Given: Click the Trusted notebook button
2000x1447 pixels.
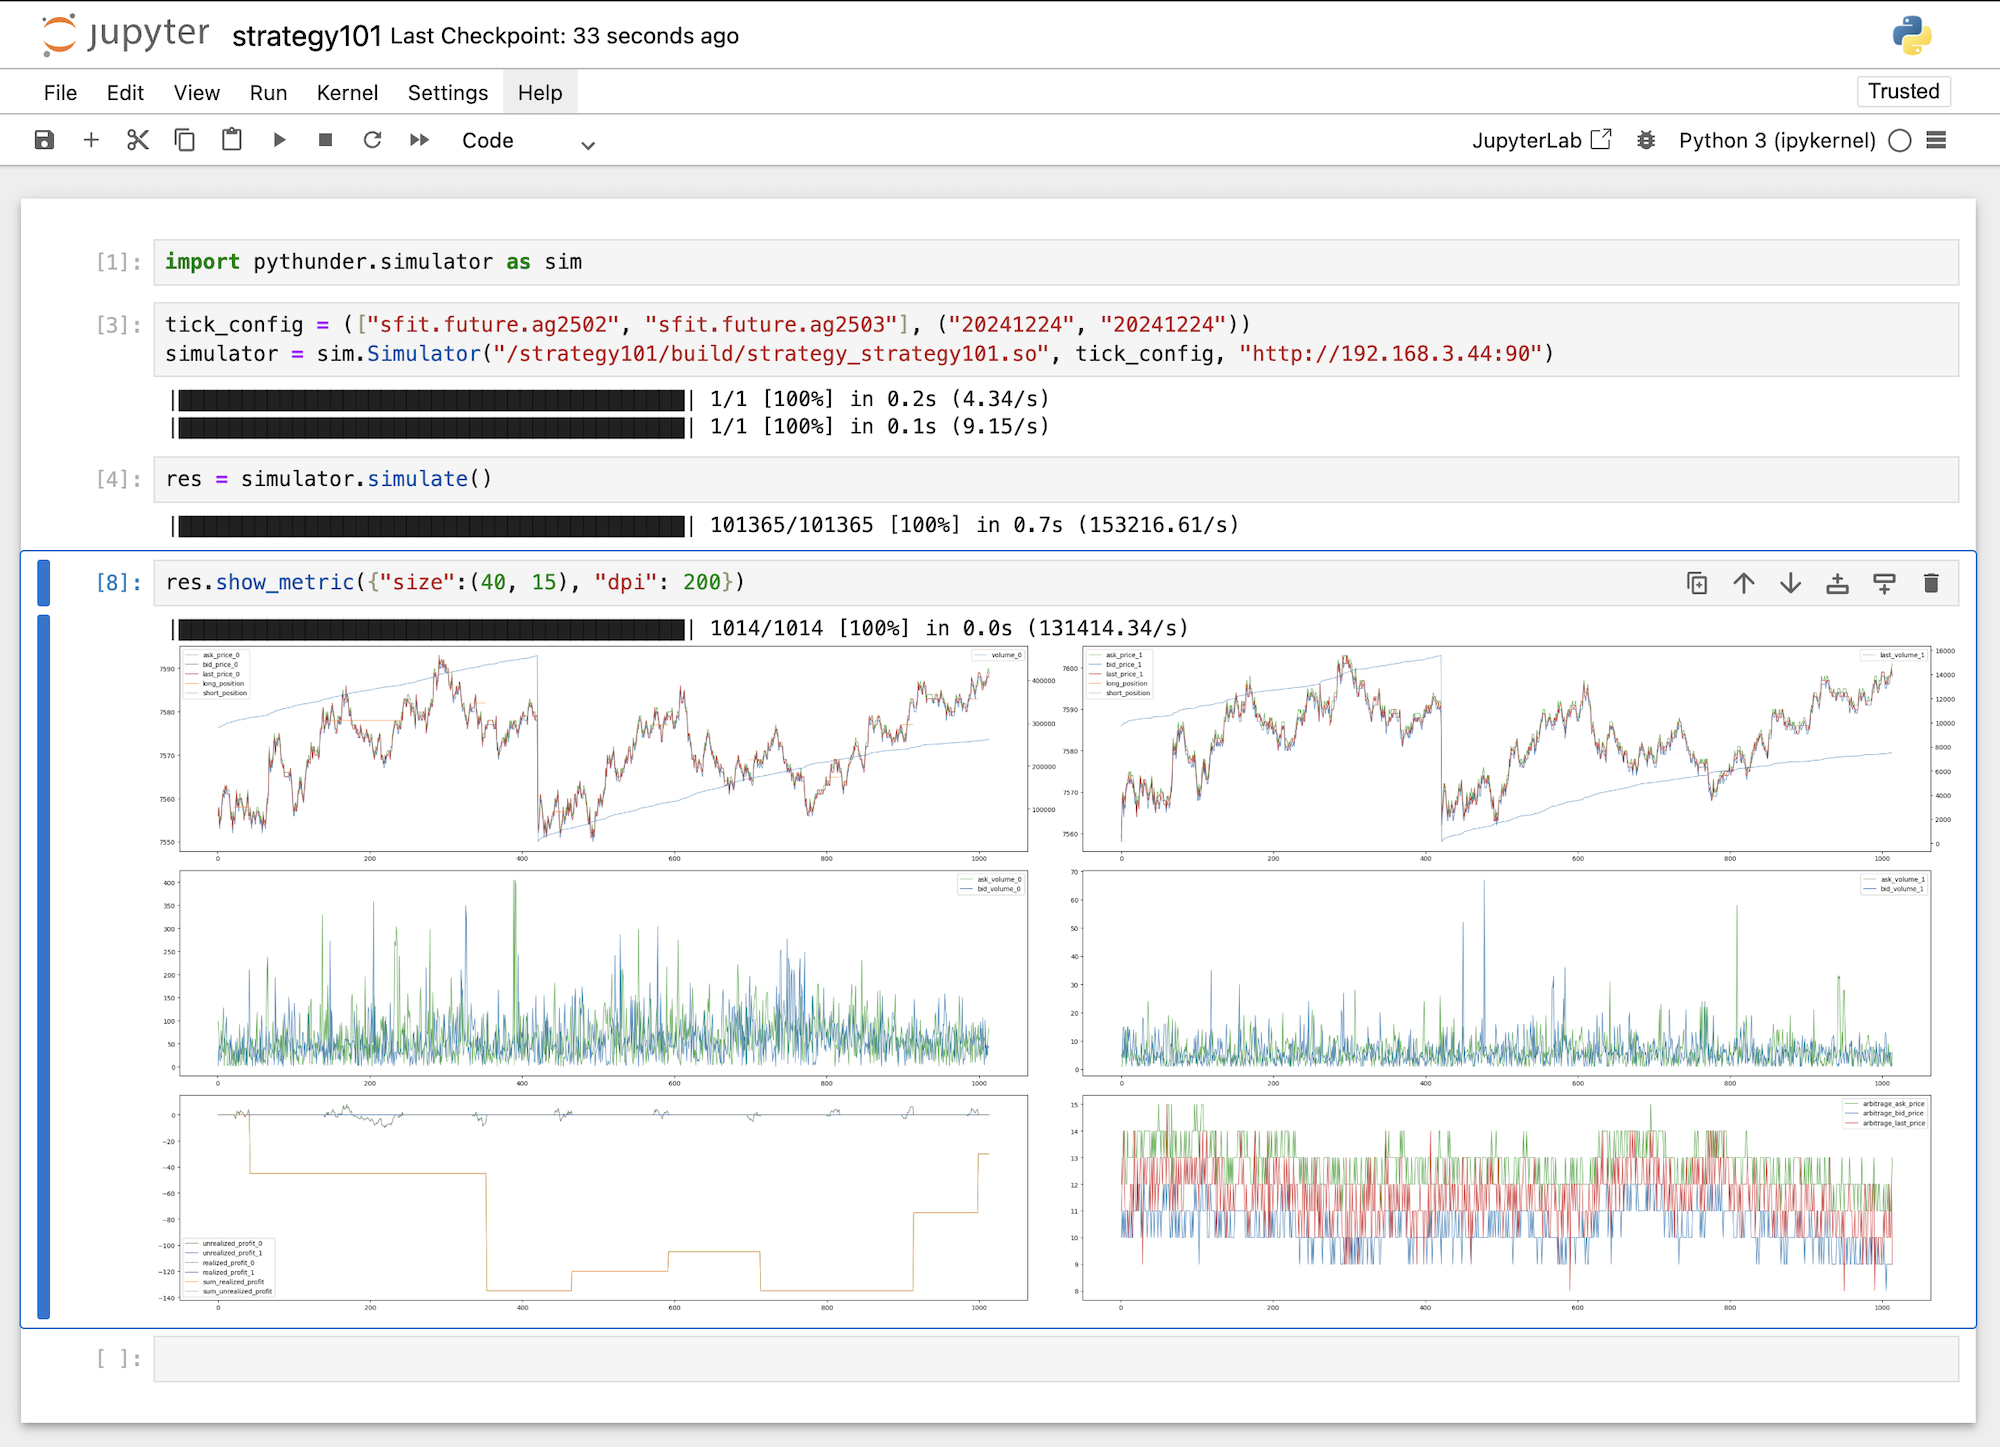Looking at the screenshot, I should 1904,91.
